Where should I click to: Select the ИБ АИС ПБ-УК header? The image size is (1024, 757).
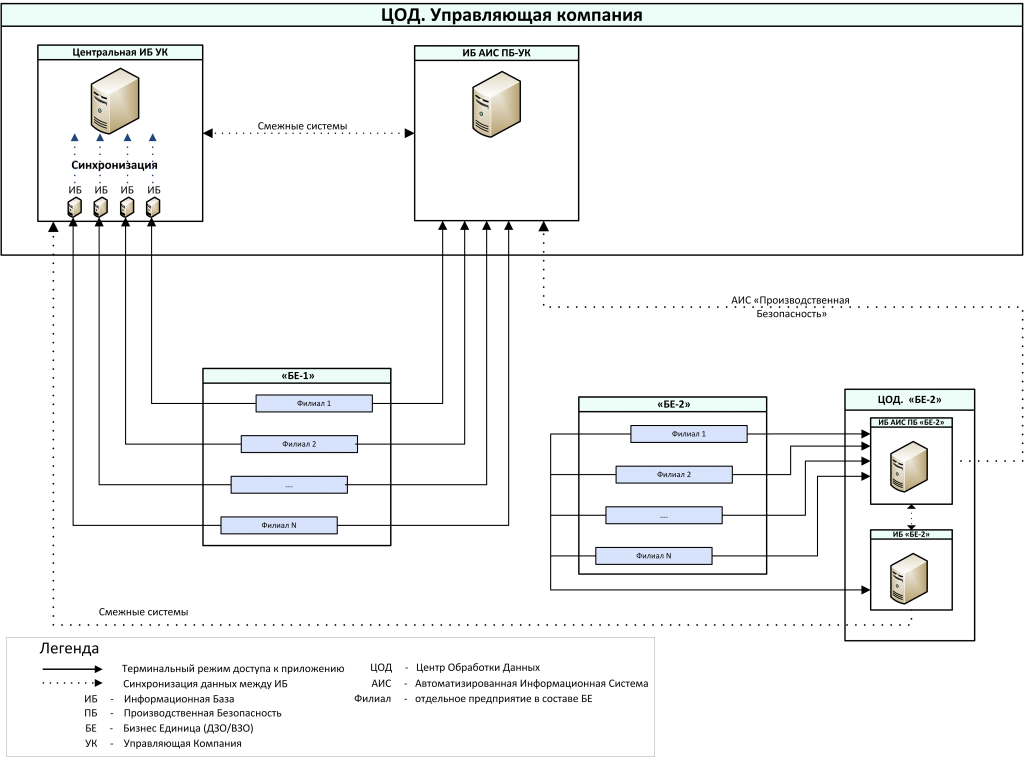[x=495, y=52]
